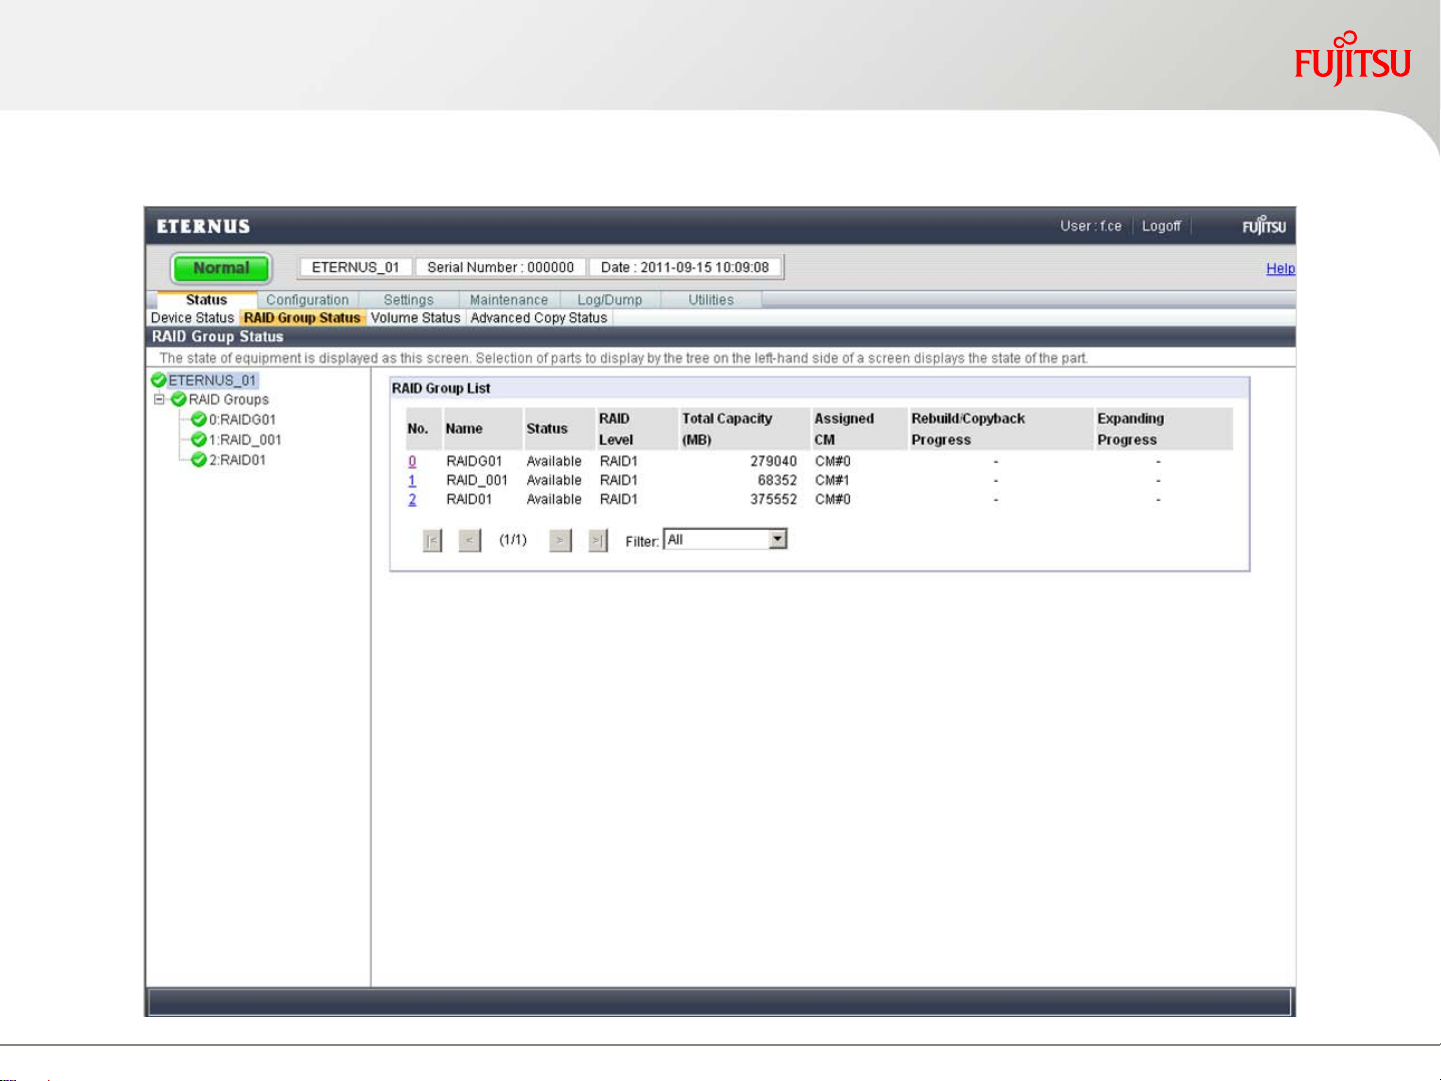Viewport: 1441px width, 1081px height.
Task: Click the green Normal status indicator
Action: [221, 268]
